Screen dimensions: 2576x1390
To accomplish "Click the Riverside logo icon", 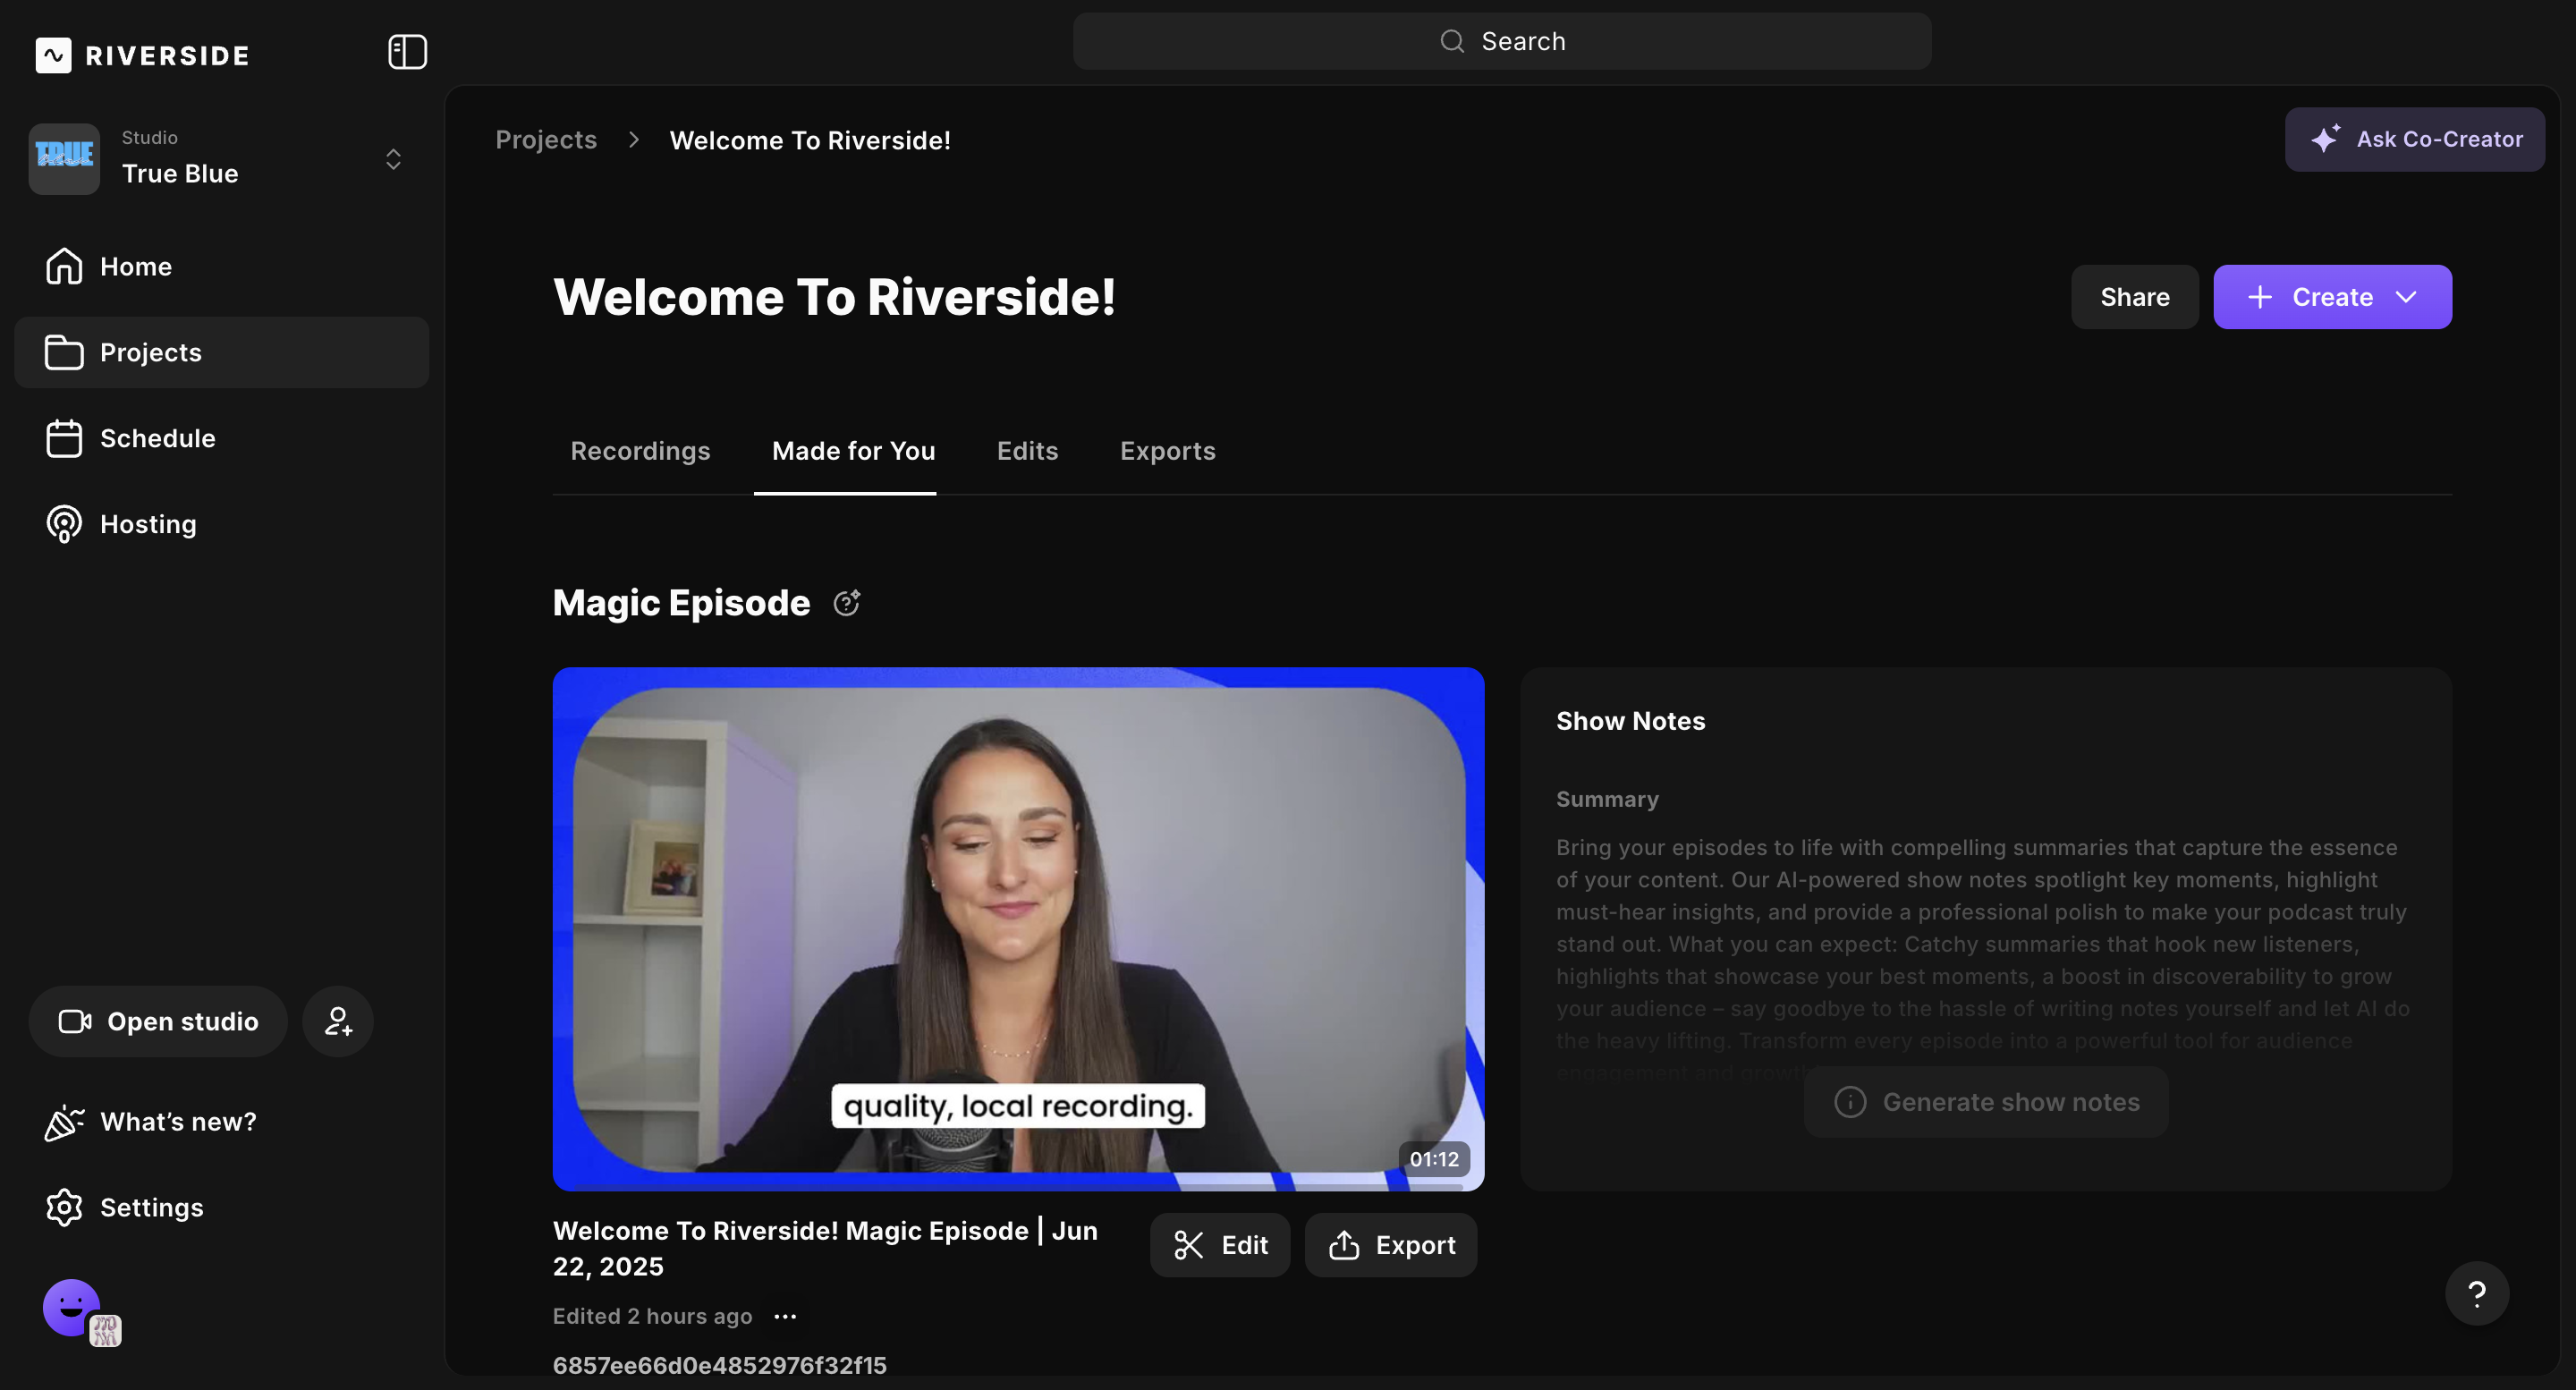I will tap(53, 55).
